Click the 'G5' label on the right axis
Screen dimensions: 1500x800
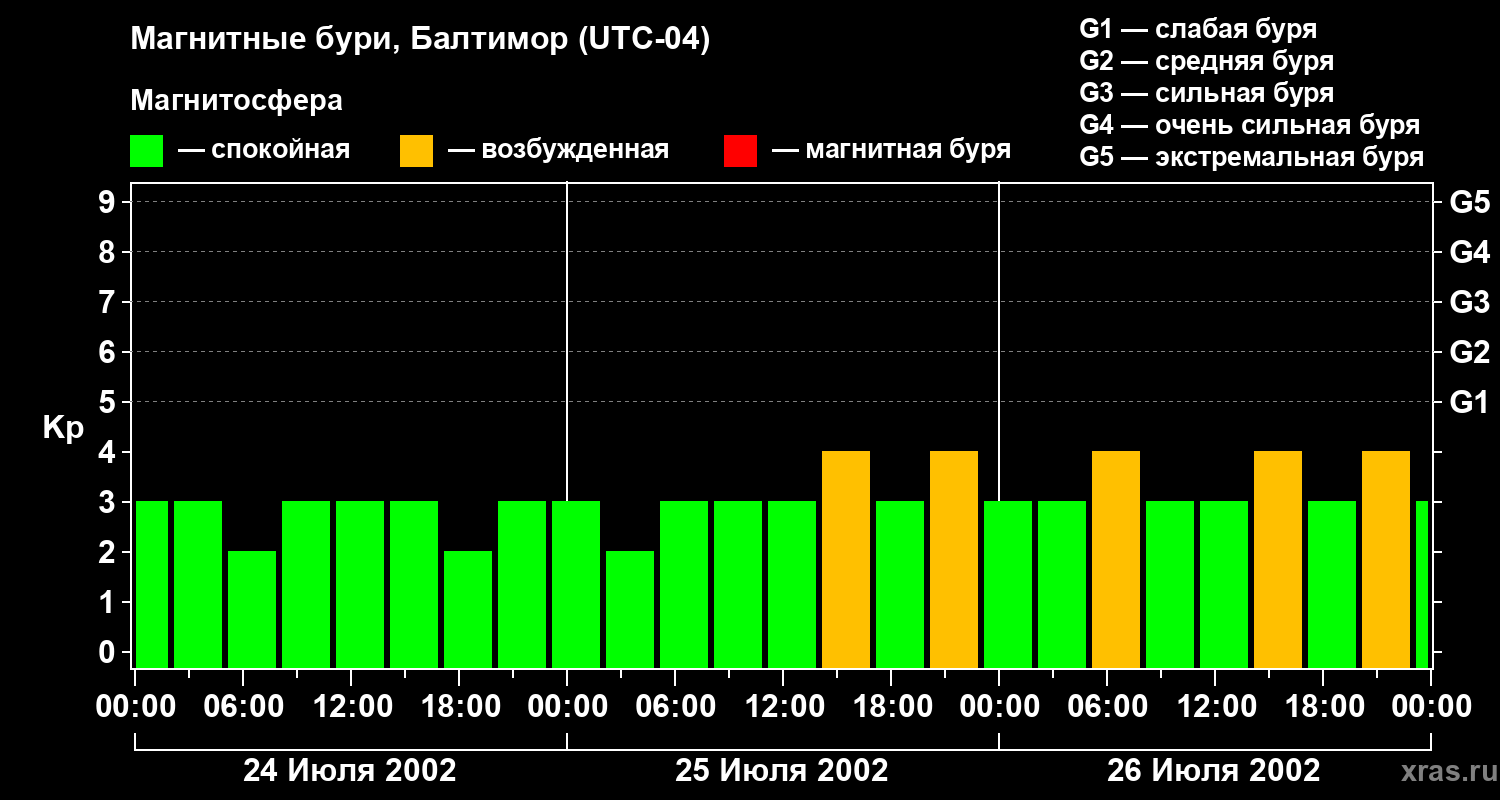[1469, 202]
